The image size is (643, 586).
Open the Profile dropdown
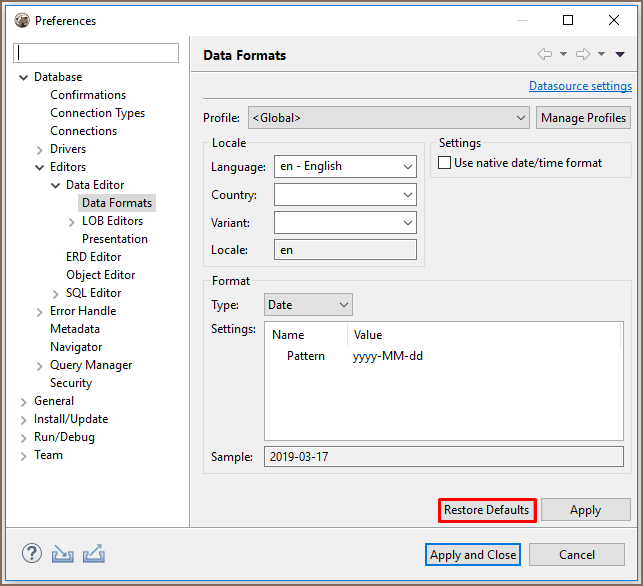pos(388,118)
